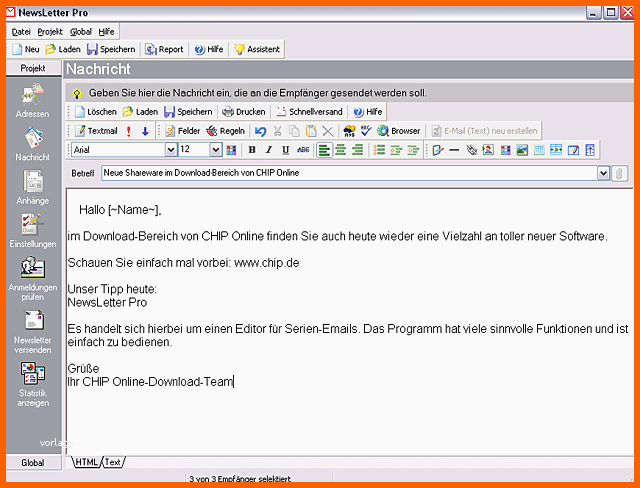Set right text alignment
The width and height of the screenshot is (640, 488).
point(357,150)
